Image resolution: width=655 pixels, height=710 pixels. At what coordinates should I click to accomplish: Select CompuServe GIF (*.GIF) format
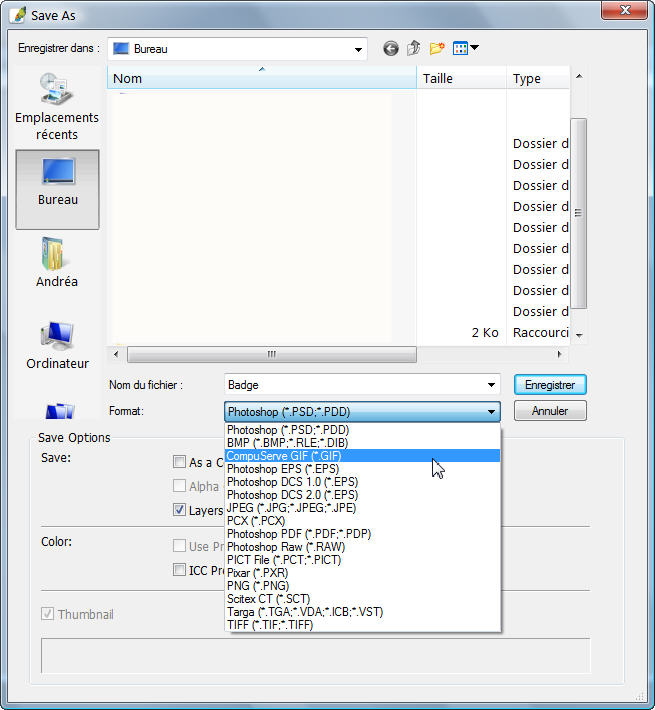[363, 456]
